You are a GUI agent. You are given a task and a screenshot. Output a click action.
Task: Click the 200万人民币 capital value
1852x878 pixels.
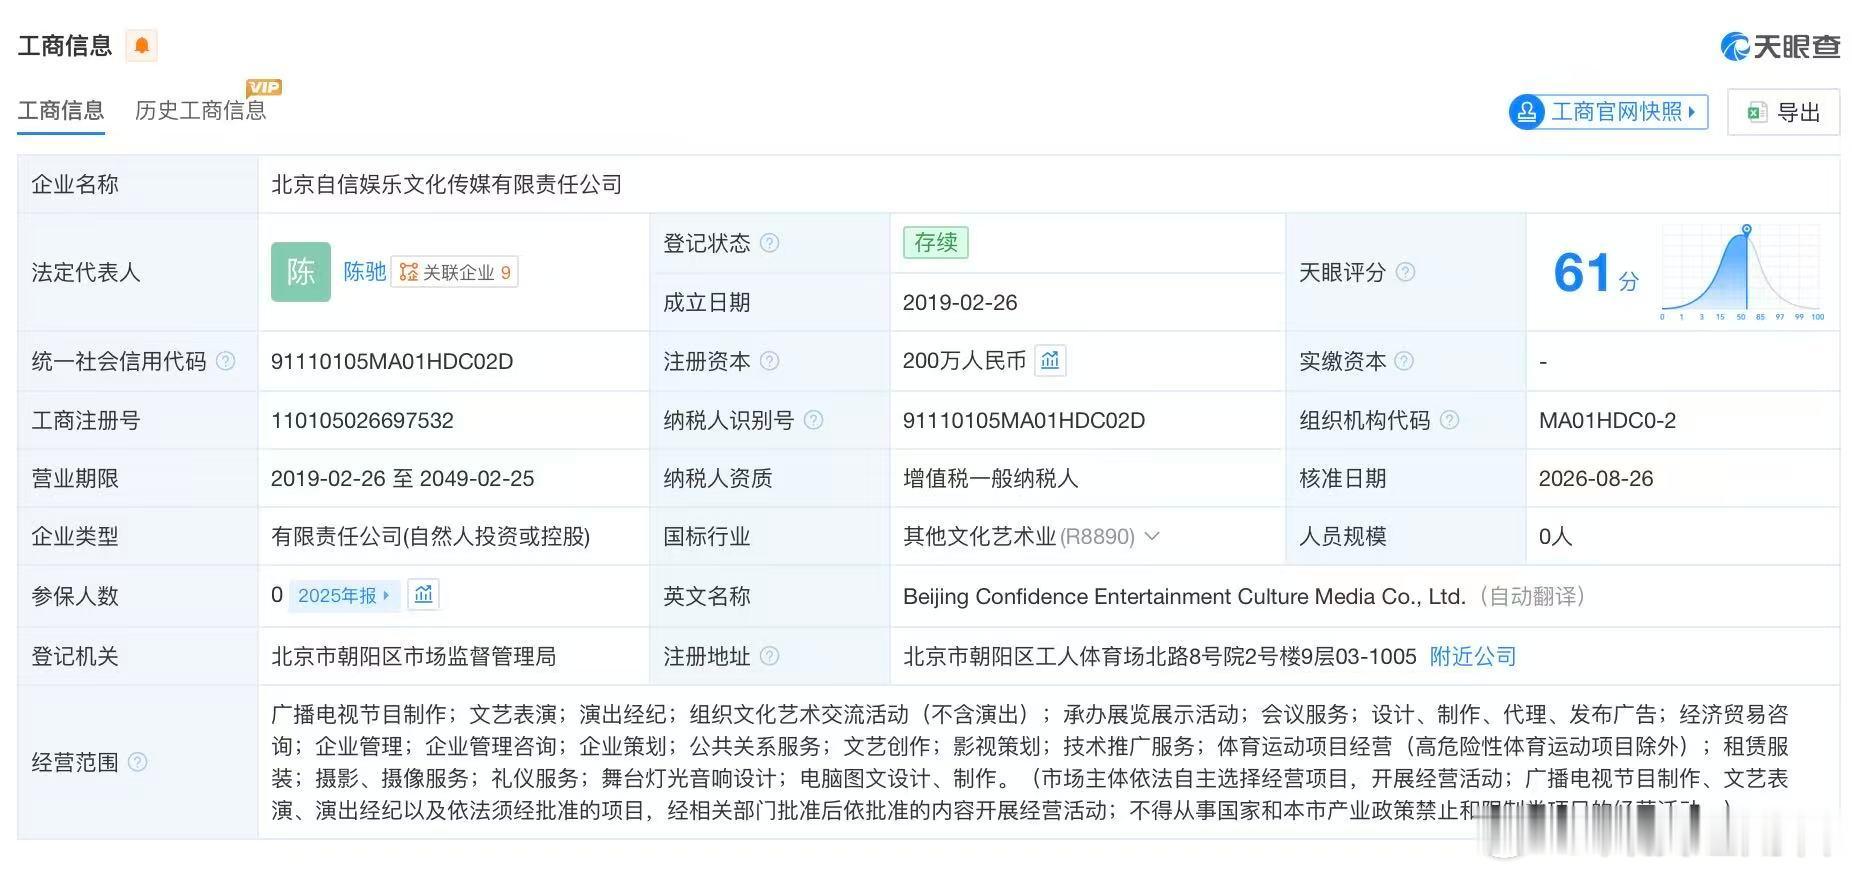point(965,361)
